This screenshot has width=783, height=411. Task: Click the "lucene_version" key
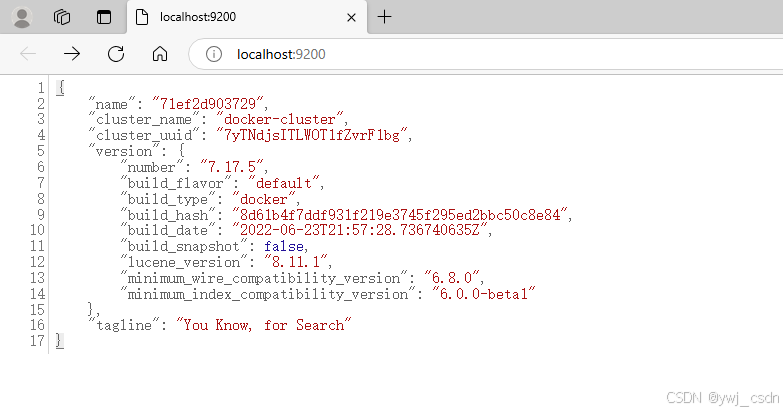[184, 262]
